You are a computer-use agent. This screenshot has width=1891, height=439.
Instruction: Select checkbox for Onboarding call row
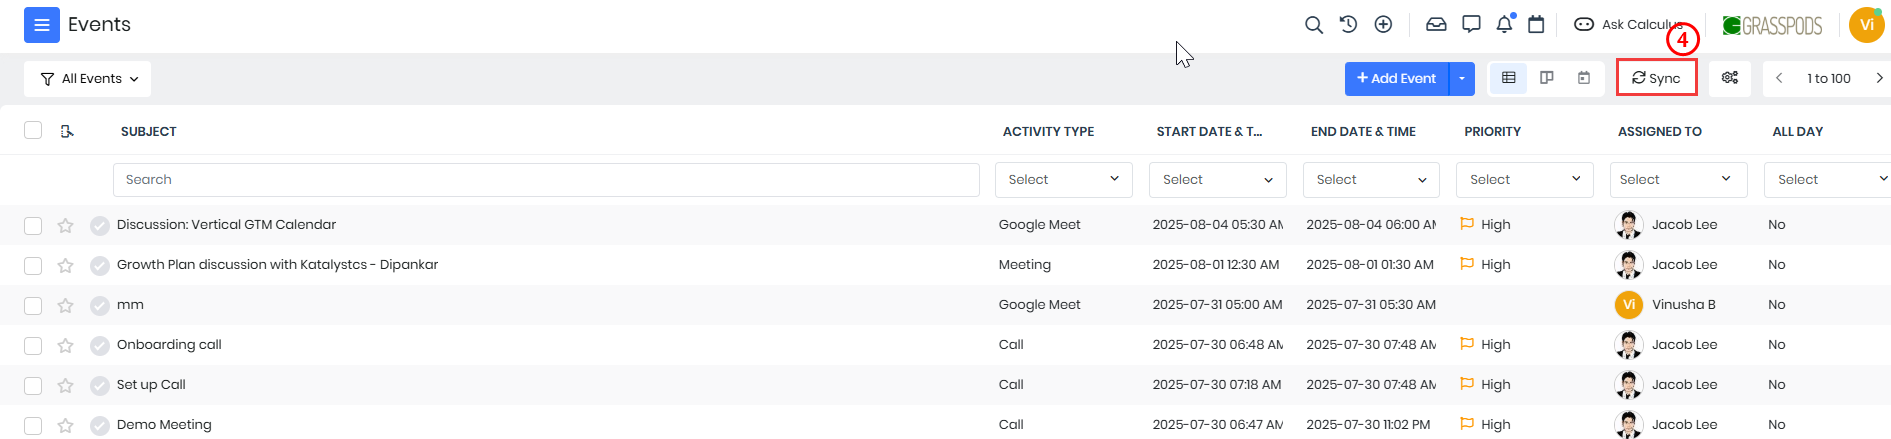pos(33,346)
